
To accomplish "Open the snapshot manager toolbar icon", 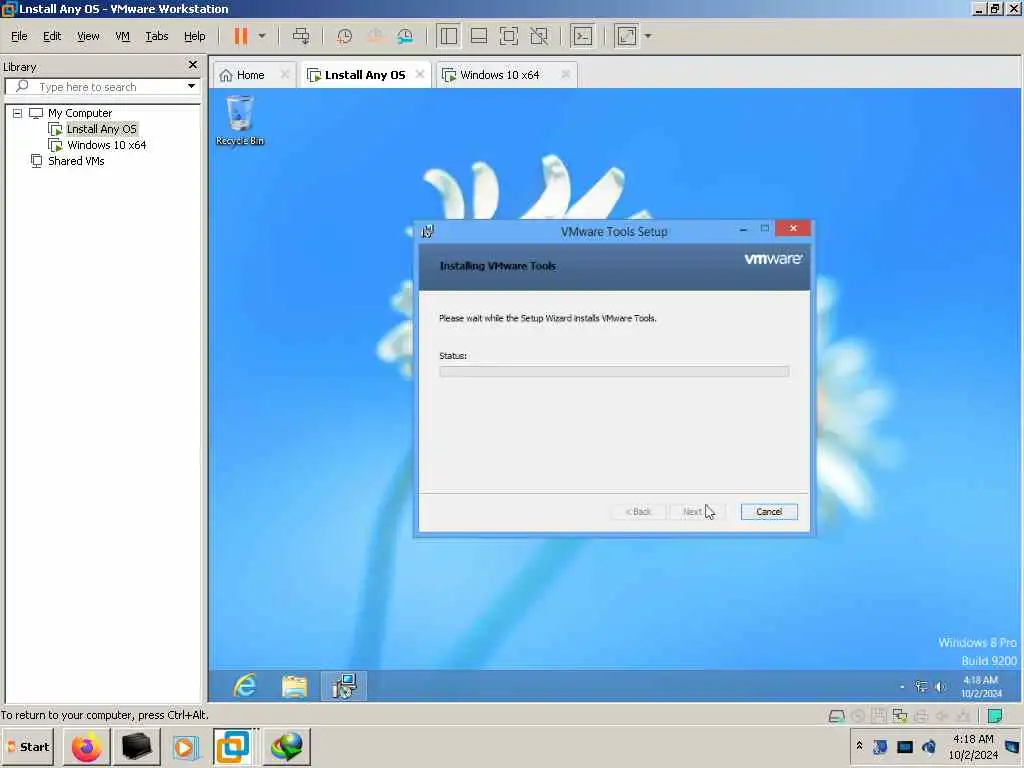I will pos(405,36).
